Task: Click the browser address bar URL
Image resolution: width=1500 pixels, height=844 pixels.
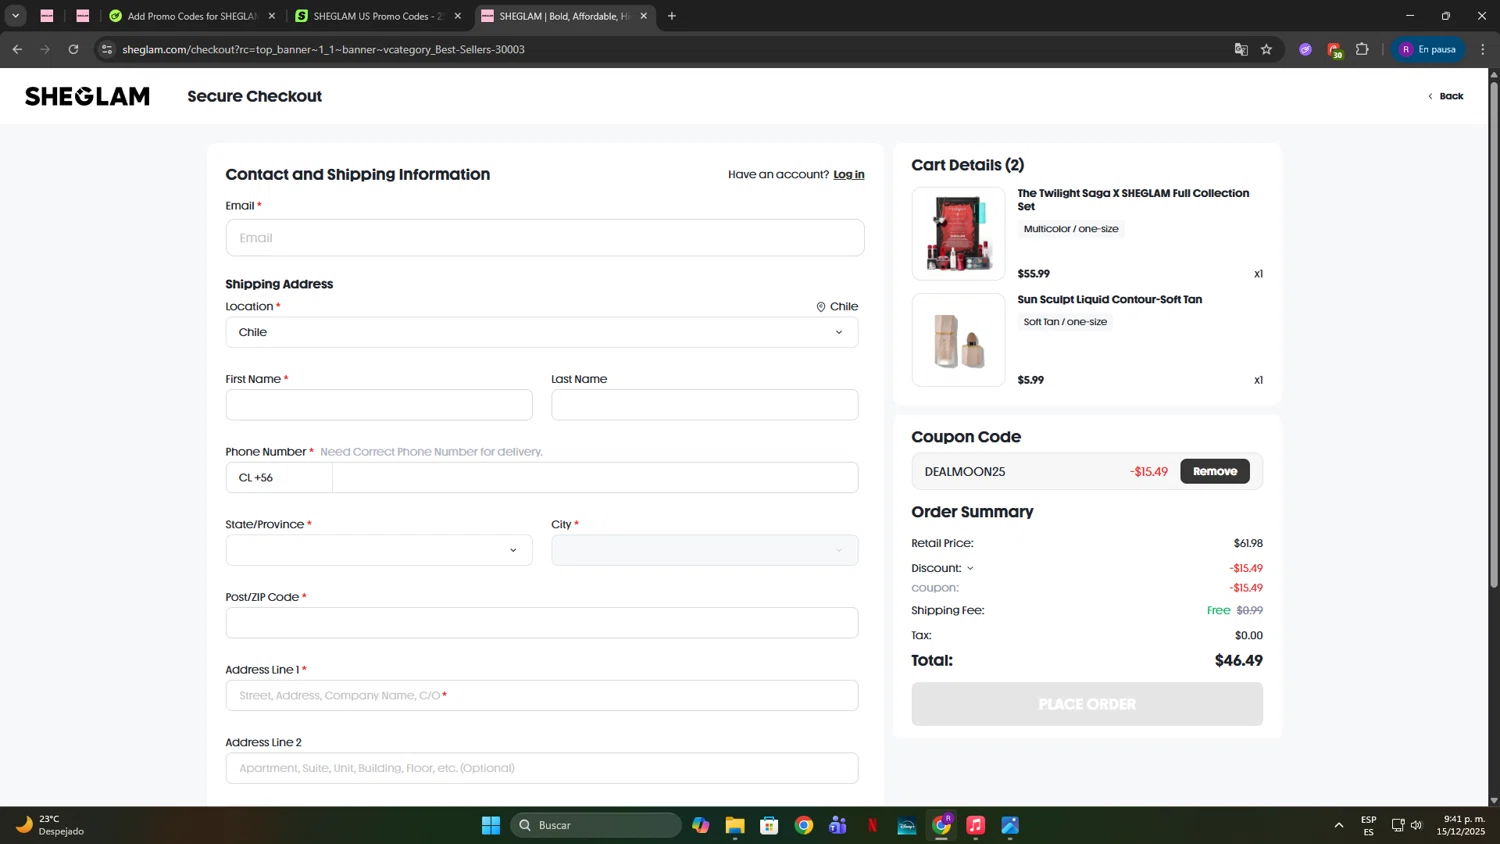Action: pyautogui.click(x=323, y=49)
